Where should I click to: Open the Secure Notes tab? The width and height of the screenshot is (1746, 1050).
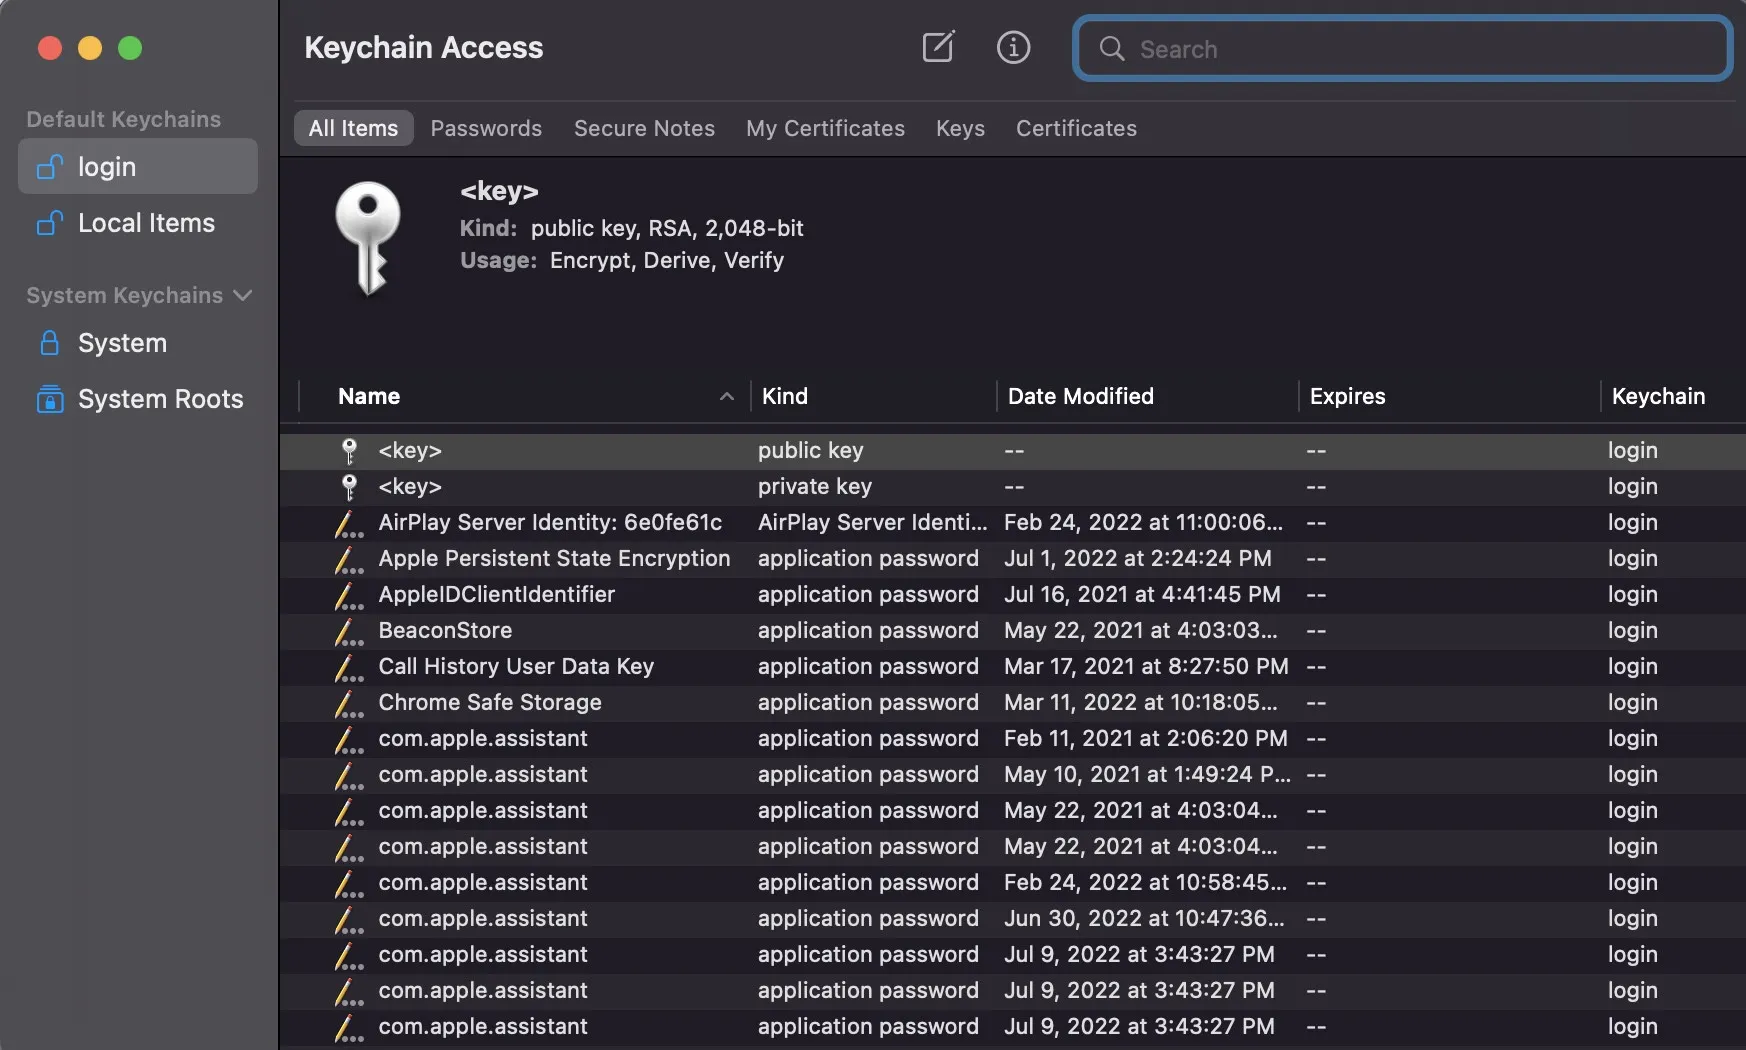(644, 128)
